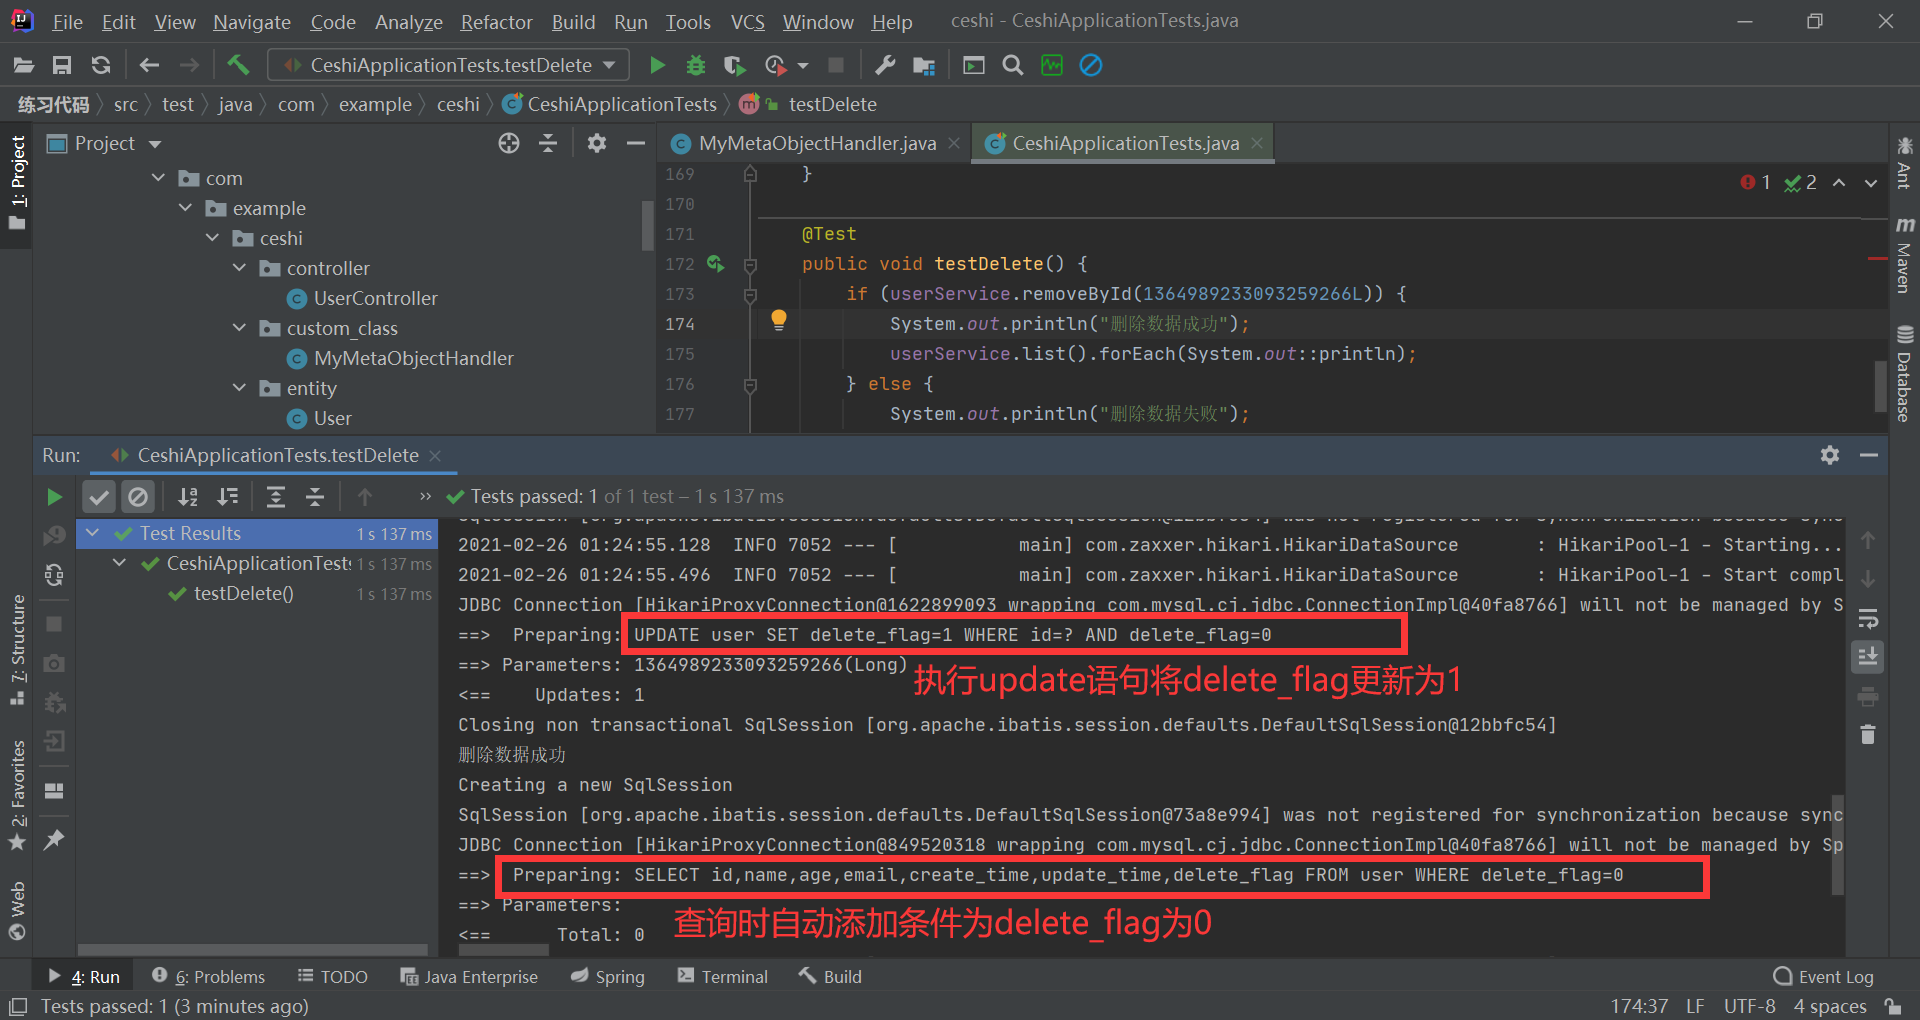
Task: Click the Search Everywhere magnifier icon
Action: (x=1013, y=65)
